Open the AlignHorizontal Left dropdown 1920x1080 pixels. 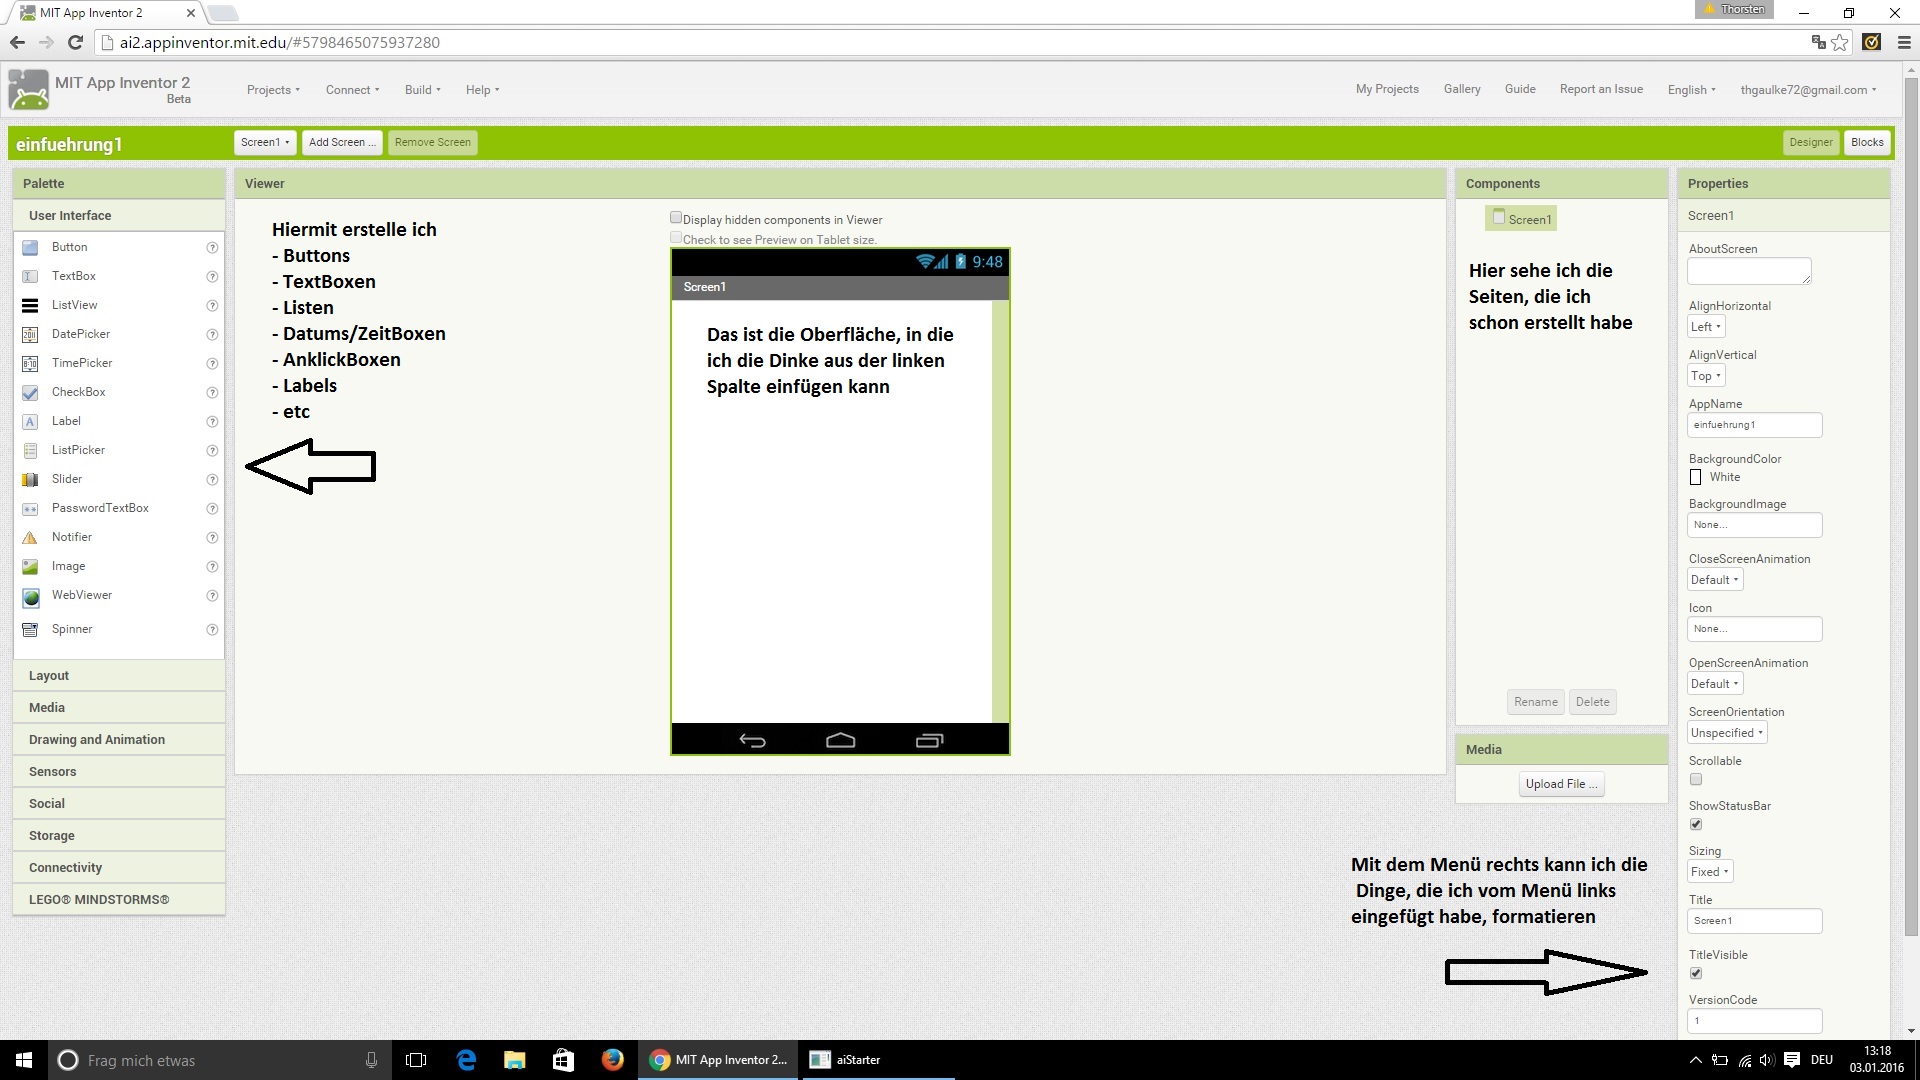coord(1706,327)
